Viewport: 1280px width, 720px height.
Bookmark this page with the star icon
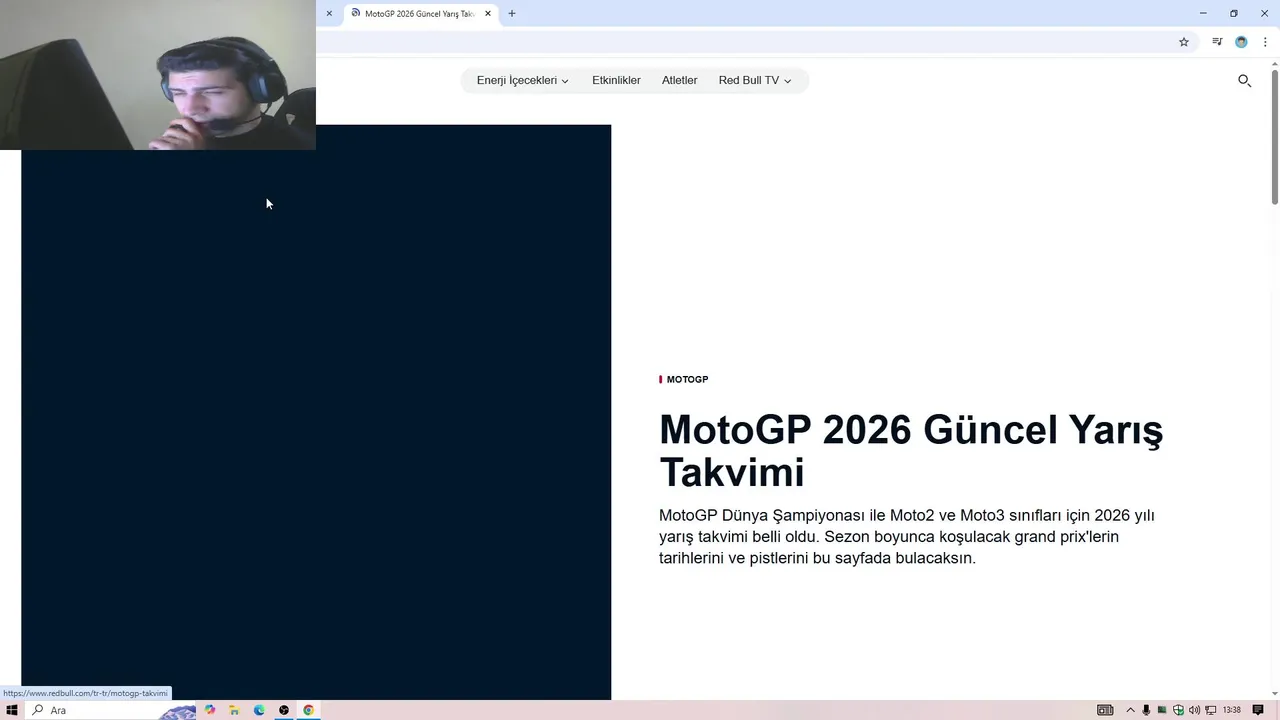pos(1184,42)
